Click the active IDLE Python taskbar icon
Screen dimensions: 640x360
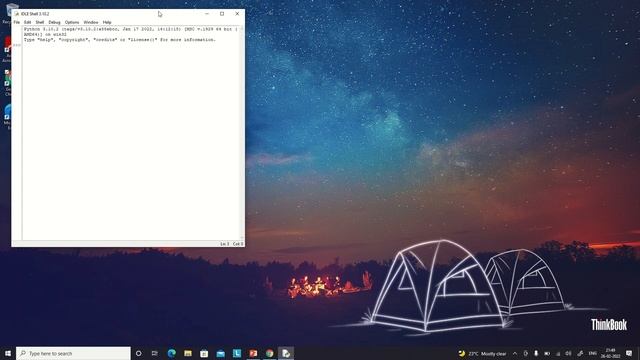pyautogui.click(x=286, y=353)
